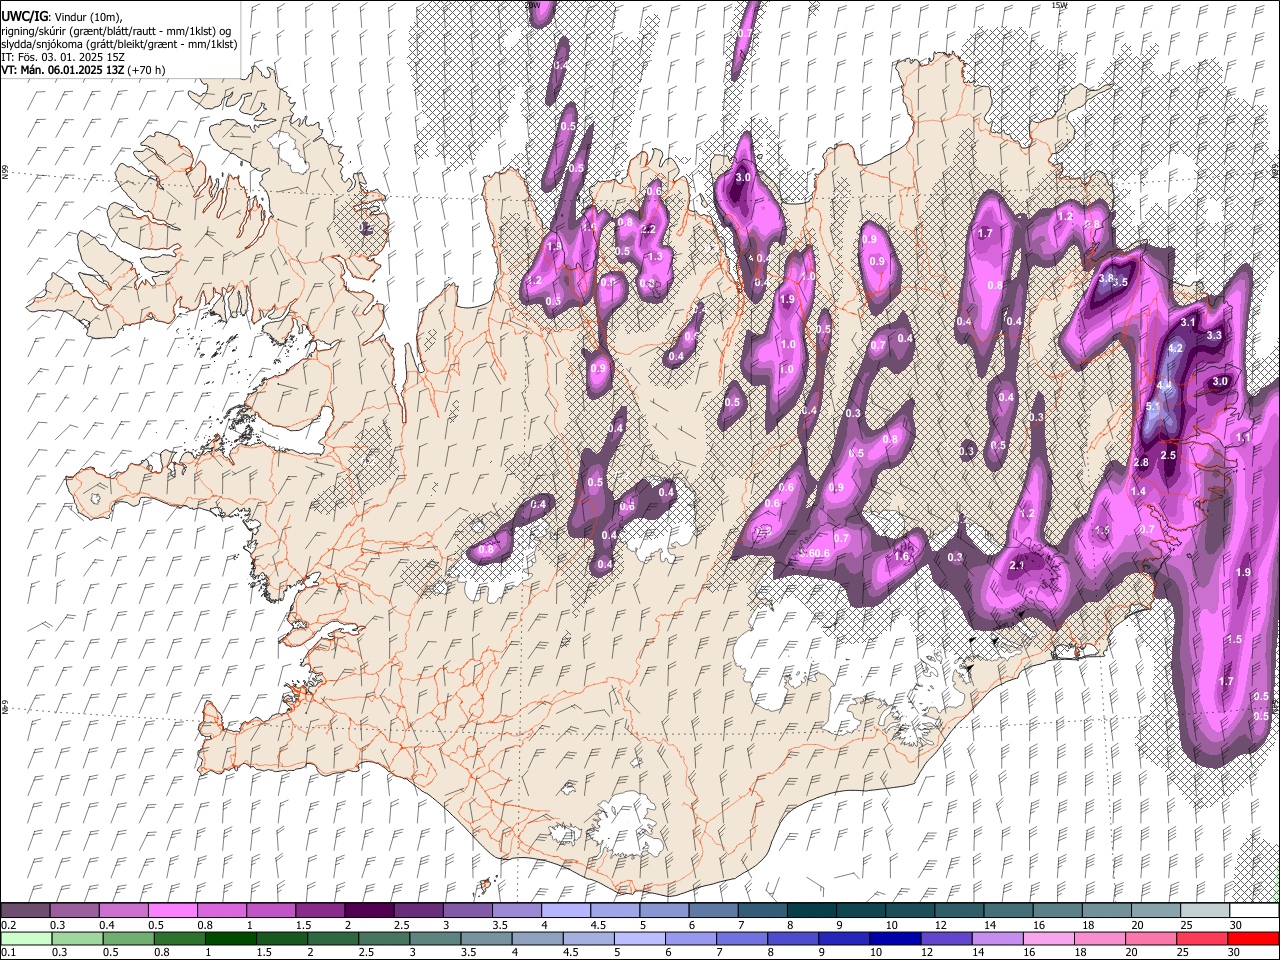Click the pale gray swatch labeled 25 in the top legend row
Viewport: 1280px width, 960px height.
(1206, 911)
